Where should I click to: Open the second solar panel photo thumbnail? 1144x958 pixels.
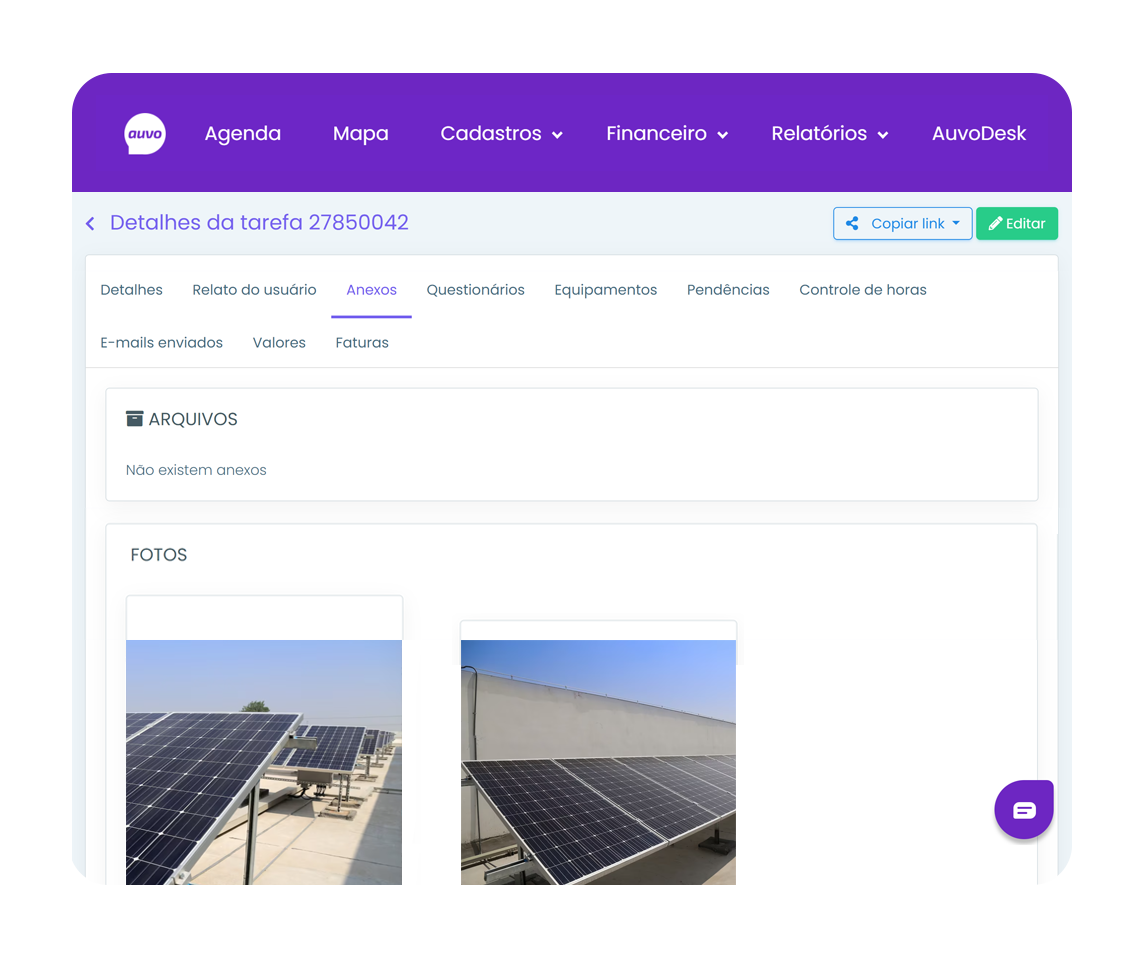[598, 765]
